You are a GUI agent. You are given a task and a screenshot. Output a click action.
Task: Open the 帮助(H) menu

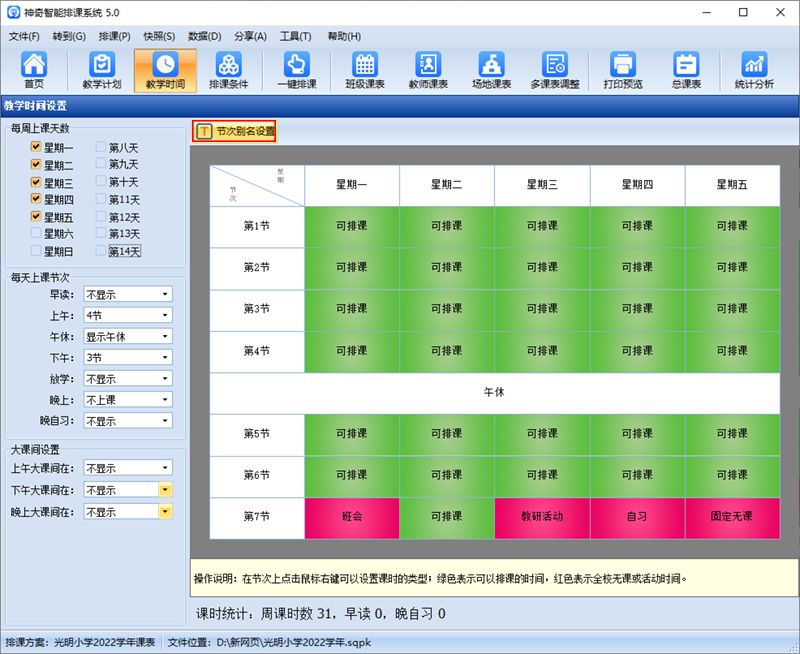tap(344, 36)
